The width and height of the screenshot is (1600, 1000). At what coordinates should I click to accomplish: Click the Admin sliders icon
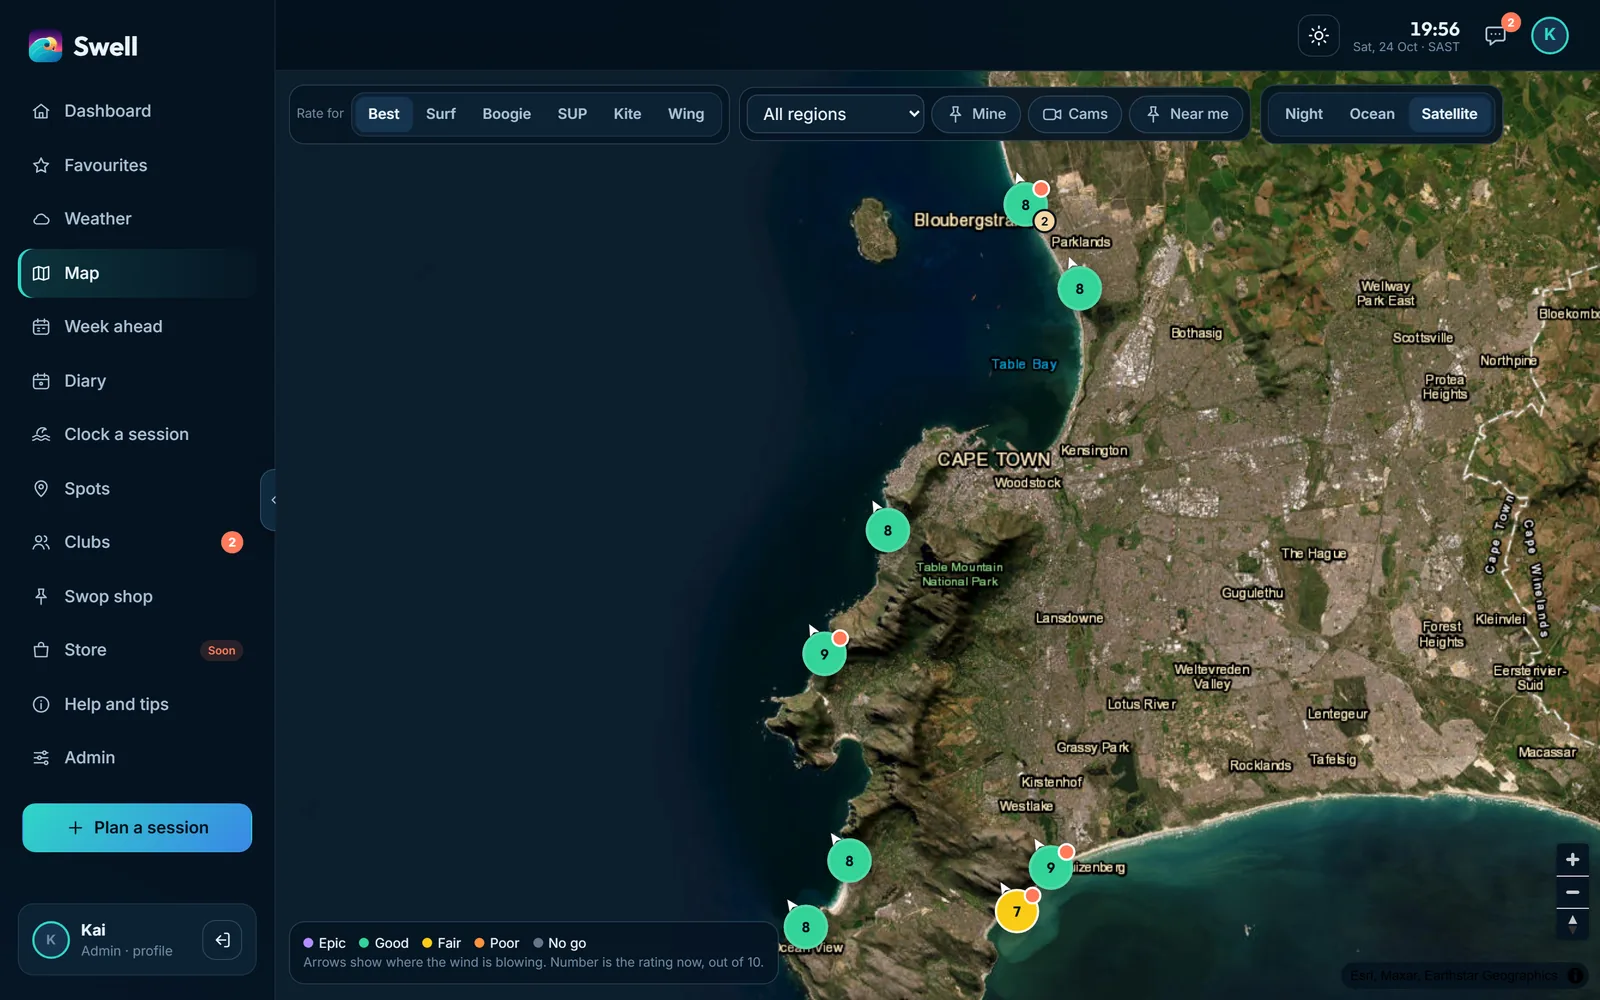(41, 758)
